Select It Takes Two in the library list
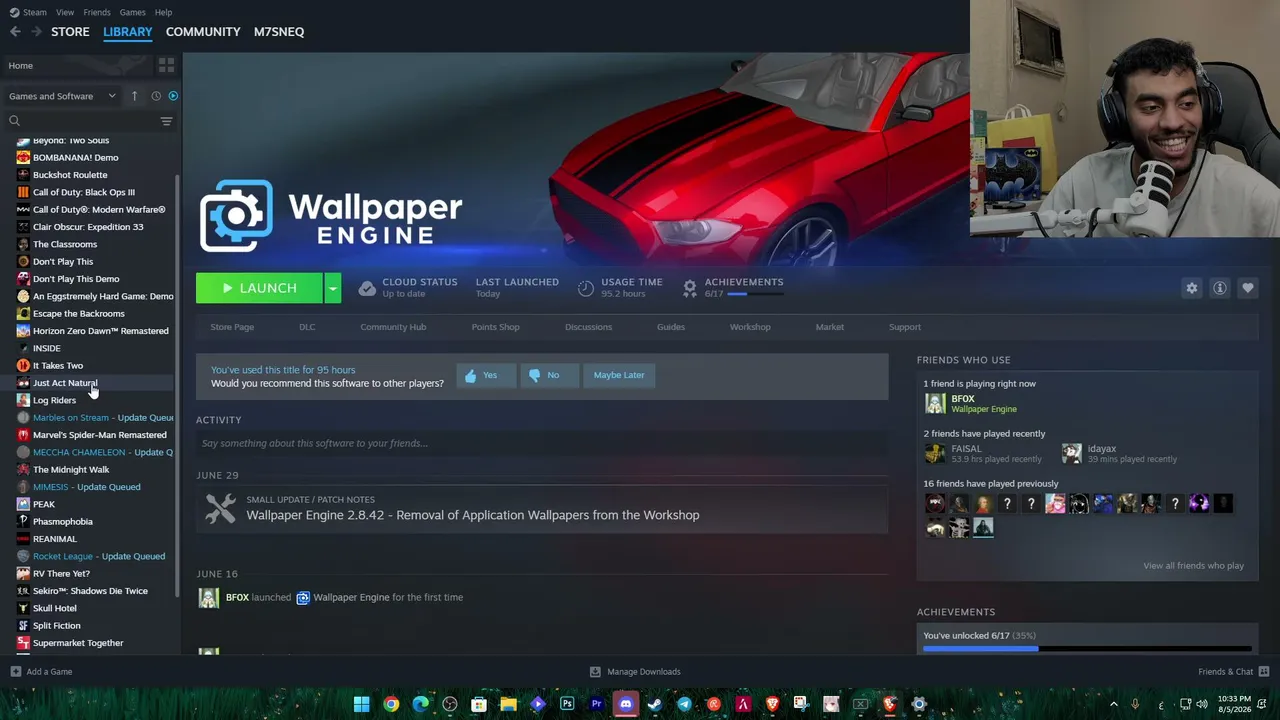Viewport: 1280px width, 720px height. tap(58, 366)
